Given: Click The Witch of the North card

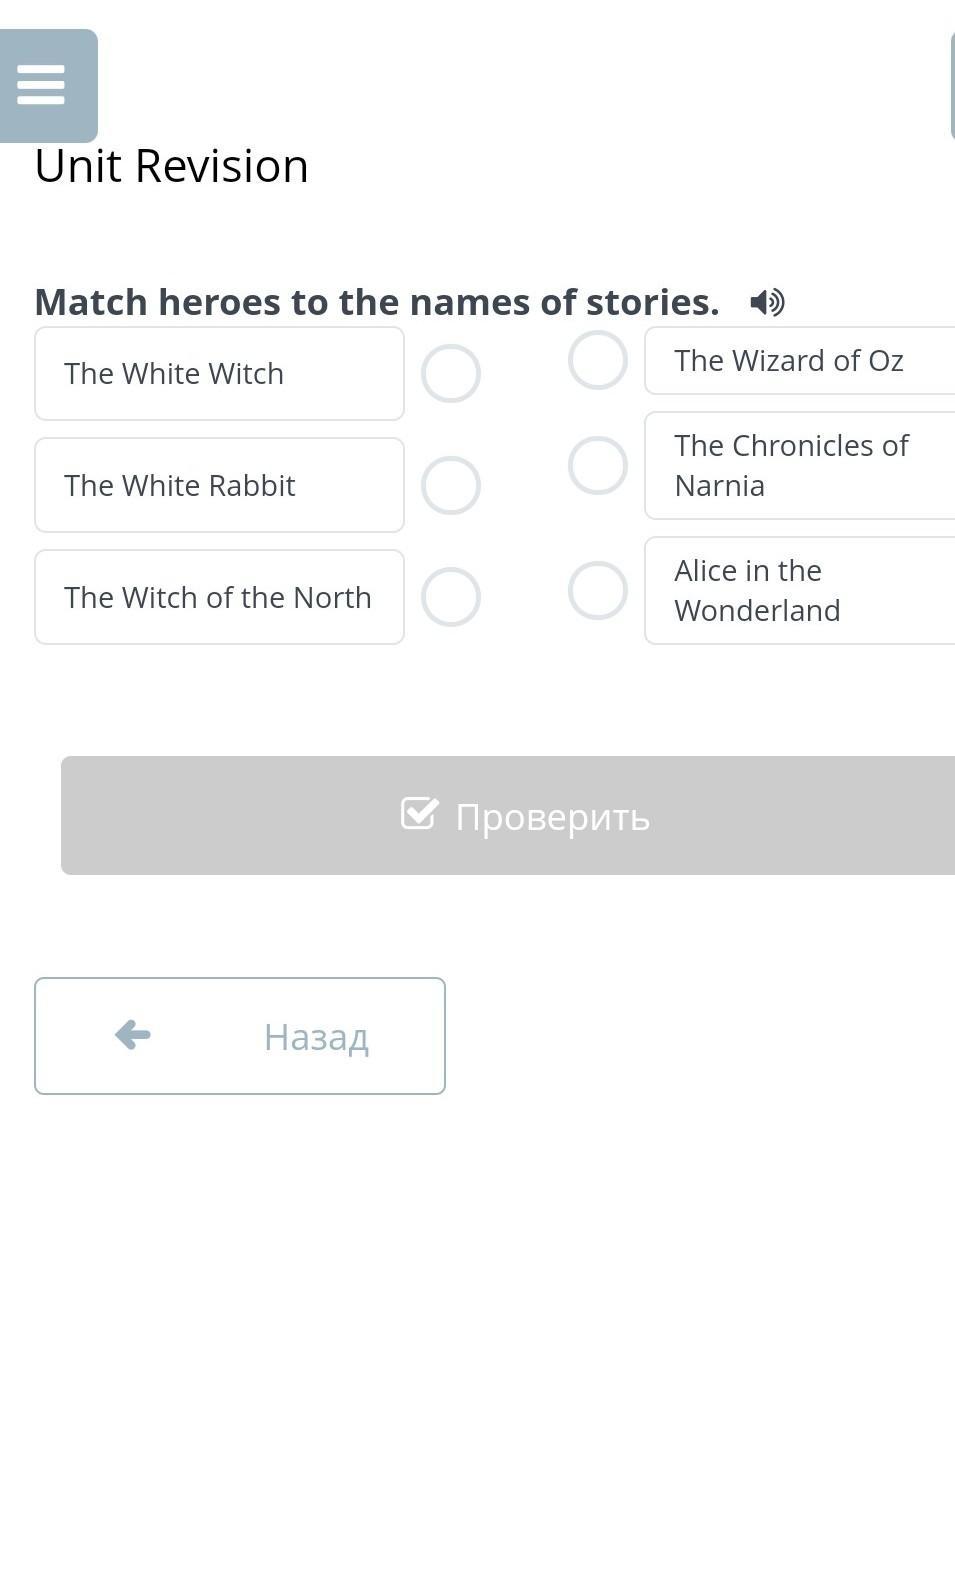Looking at the screenshot, I should [x=220, y=597].
